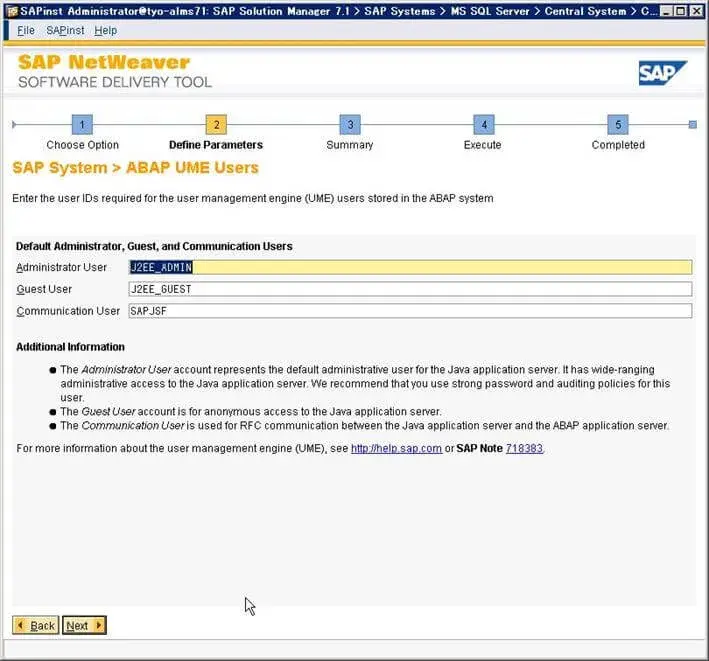Screen dimensions: 709x661
Task: Maximize the SAPinst window
Action: tap(680, 11)
